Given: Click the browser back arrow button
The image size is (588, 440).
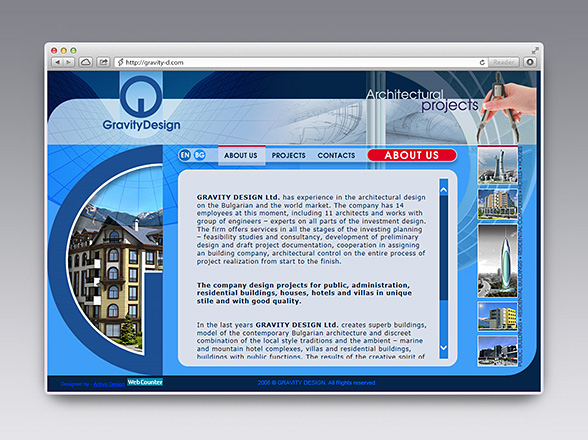Looking at the screenshot, I should pyautogui.click(x=57, y=62).
